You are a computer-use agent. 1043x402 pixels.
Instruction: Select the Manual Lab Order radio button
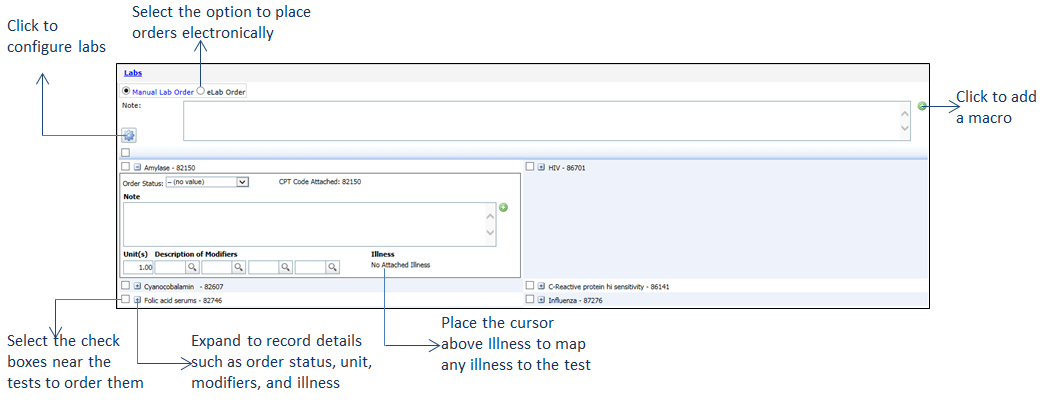pyautogui.click(x=126, y=90)
